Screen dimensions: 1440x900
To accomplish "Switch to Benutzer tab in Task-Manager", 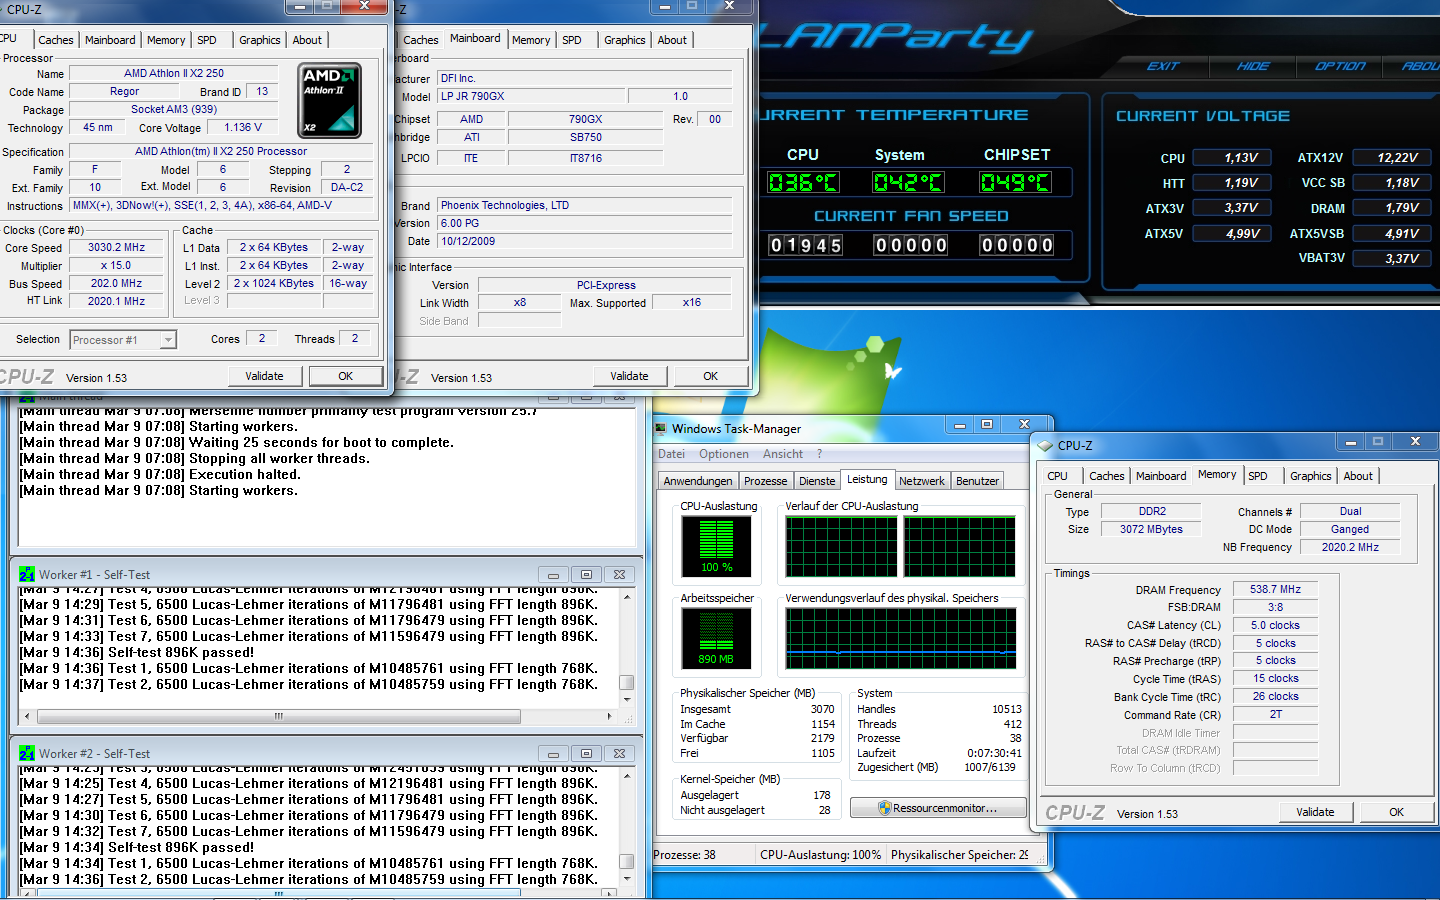I will 977,481.
